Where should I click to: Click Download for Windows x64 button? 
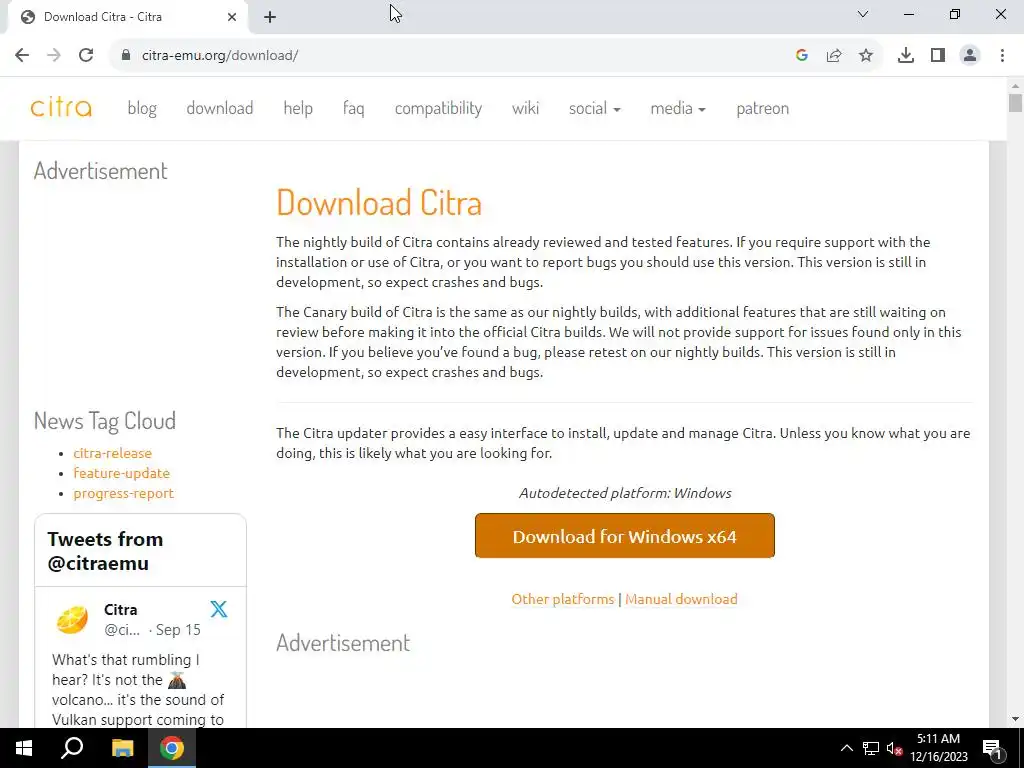(x=624, y=536)
